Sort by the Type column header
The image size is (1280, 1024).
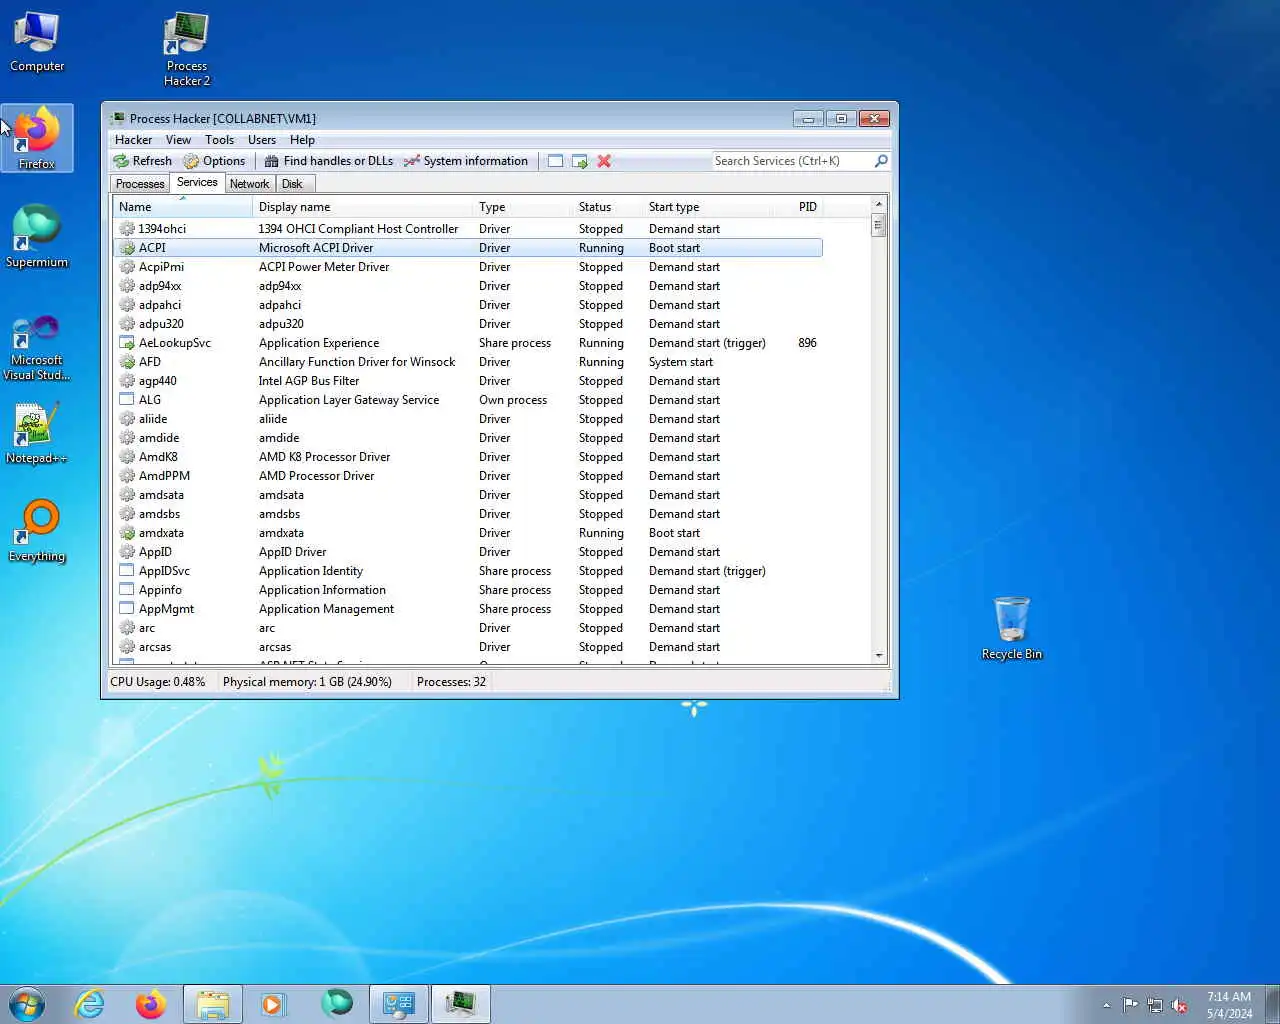522,207
